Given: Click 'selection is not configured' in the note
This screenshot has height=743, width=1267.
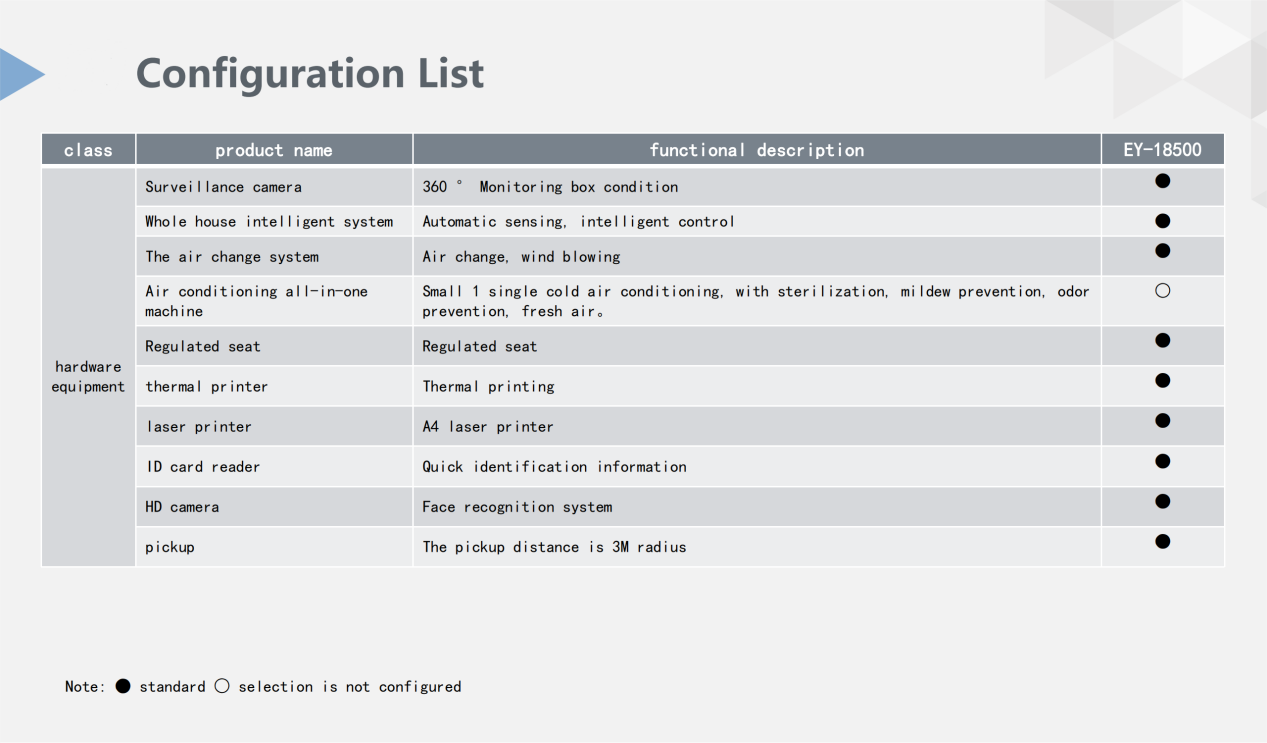Looking at the screenshot, I should click(x=350, y=687).
